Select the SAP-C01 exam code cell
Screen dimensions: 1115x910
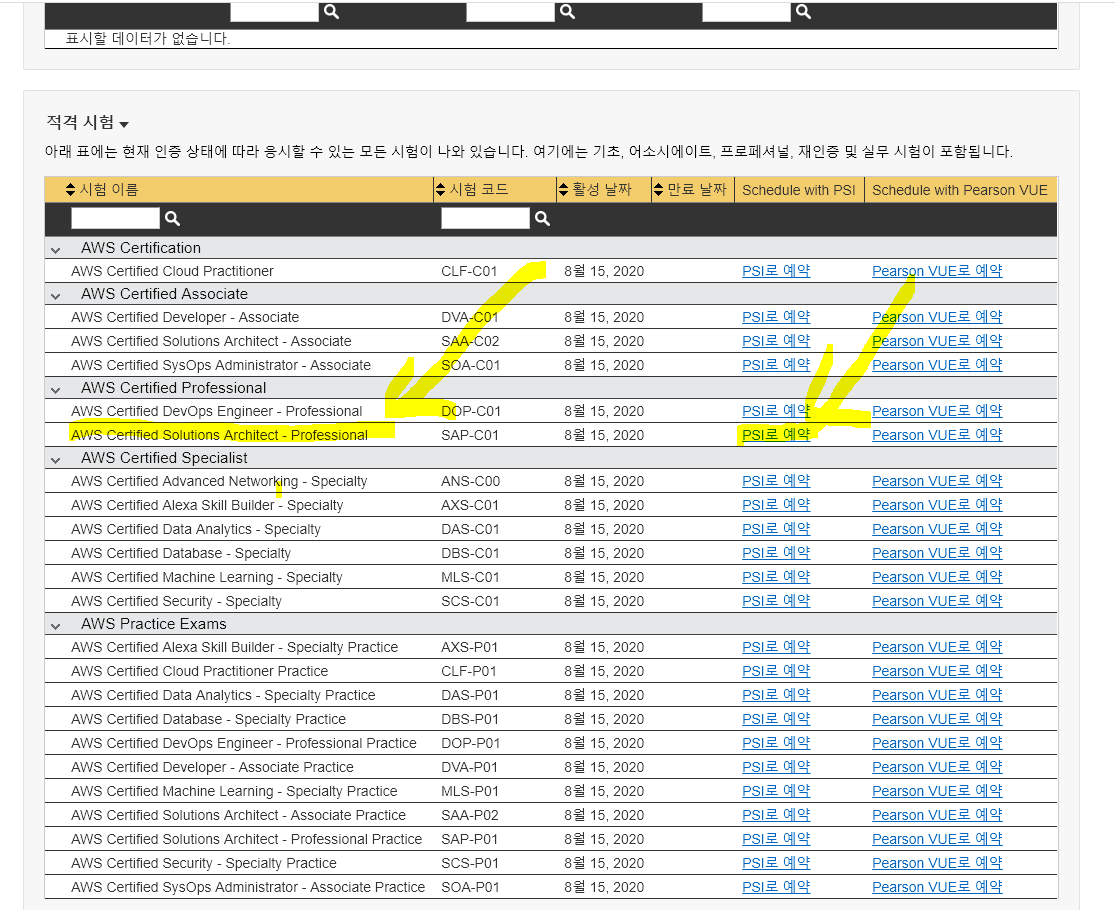(469, 435)
